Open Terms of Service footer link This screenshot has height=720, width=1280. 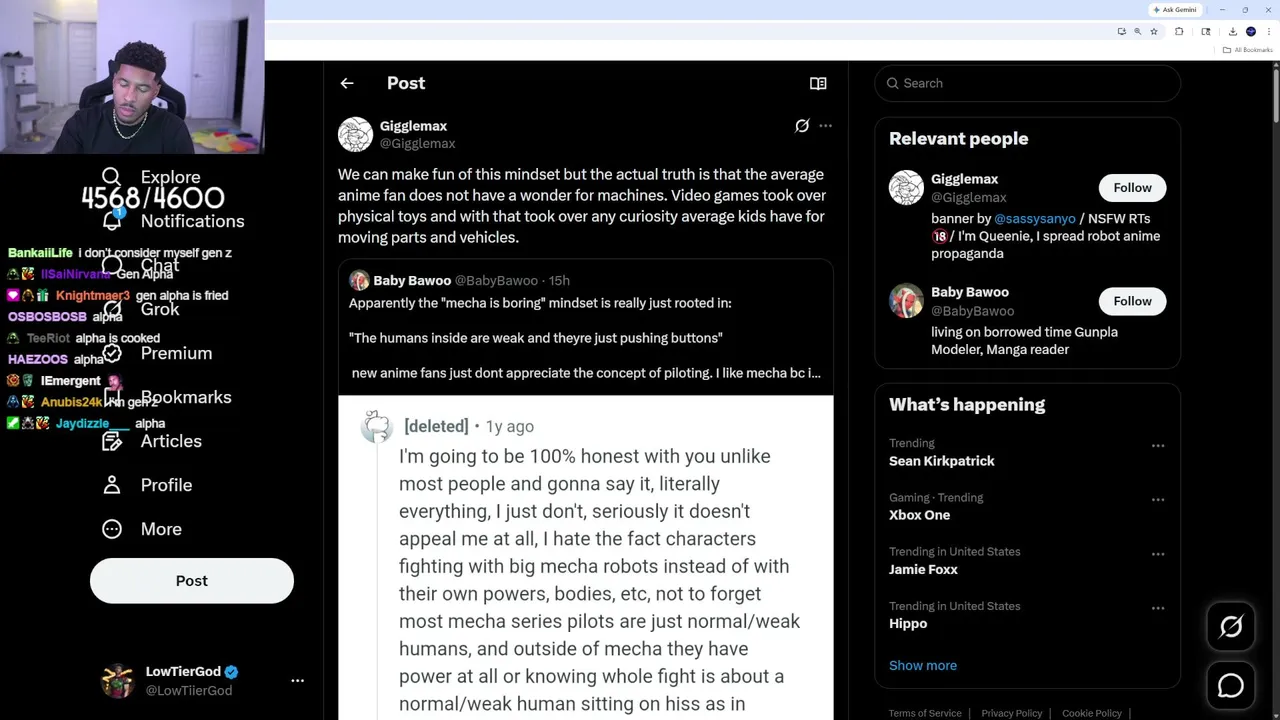925,713
